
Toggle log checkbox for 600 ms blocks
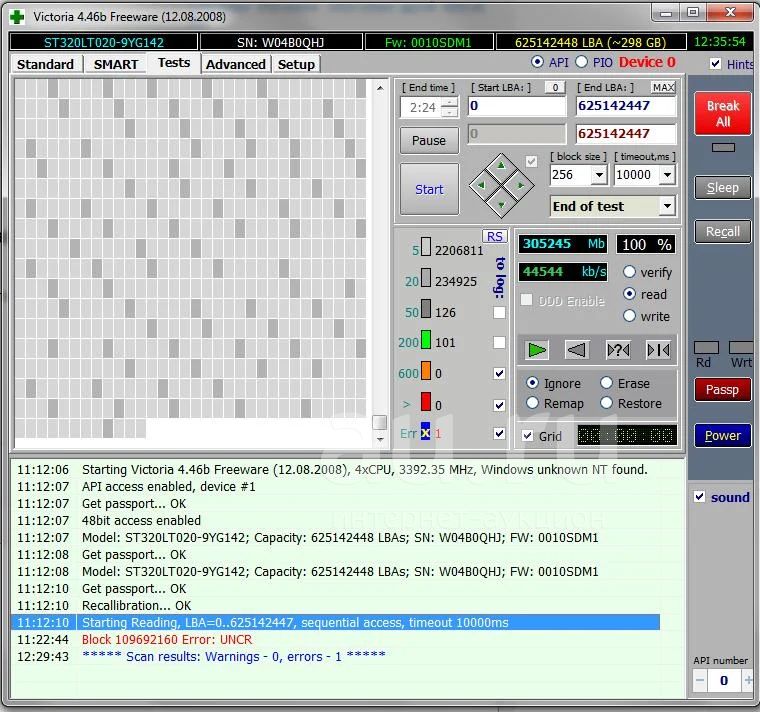(x=499, y=373)
